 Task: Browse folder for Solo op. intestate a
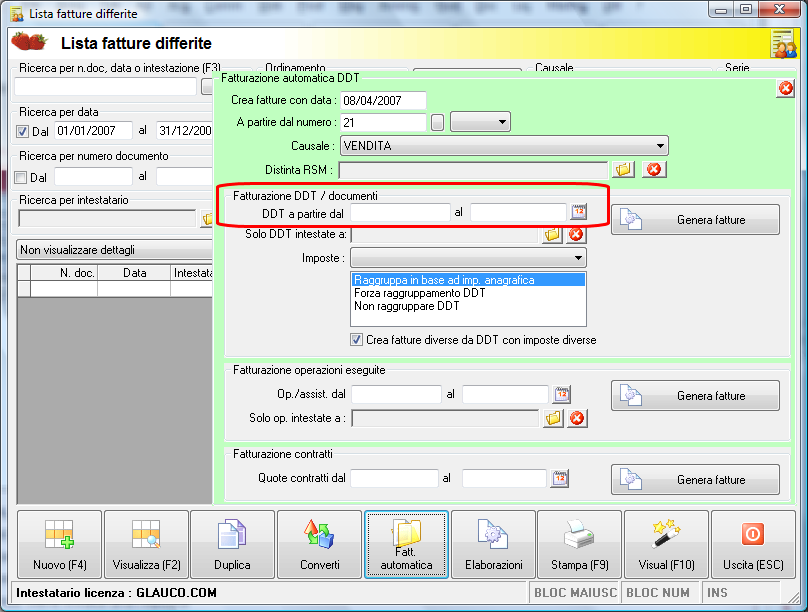(553, 418)
